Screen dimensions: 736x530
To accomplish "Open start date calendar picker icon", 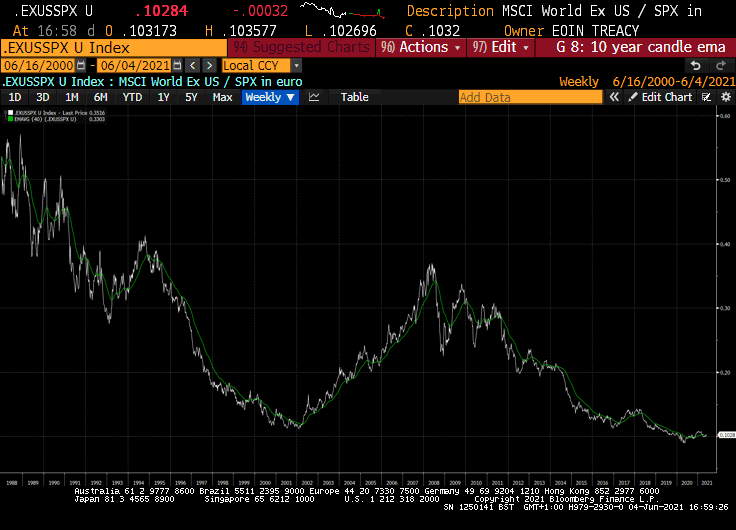I will tap(81, 65).
